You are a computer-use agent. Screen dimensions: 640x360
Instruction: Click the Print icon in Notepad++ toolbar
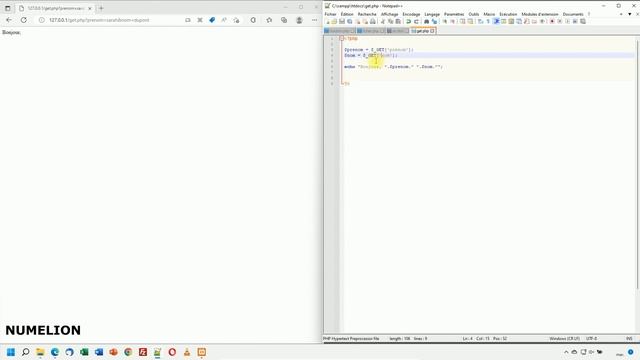click(373, 21)
